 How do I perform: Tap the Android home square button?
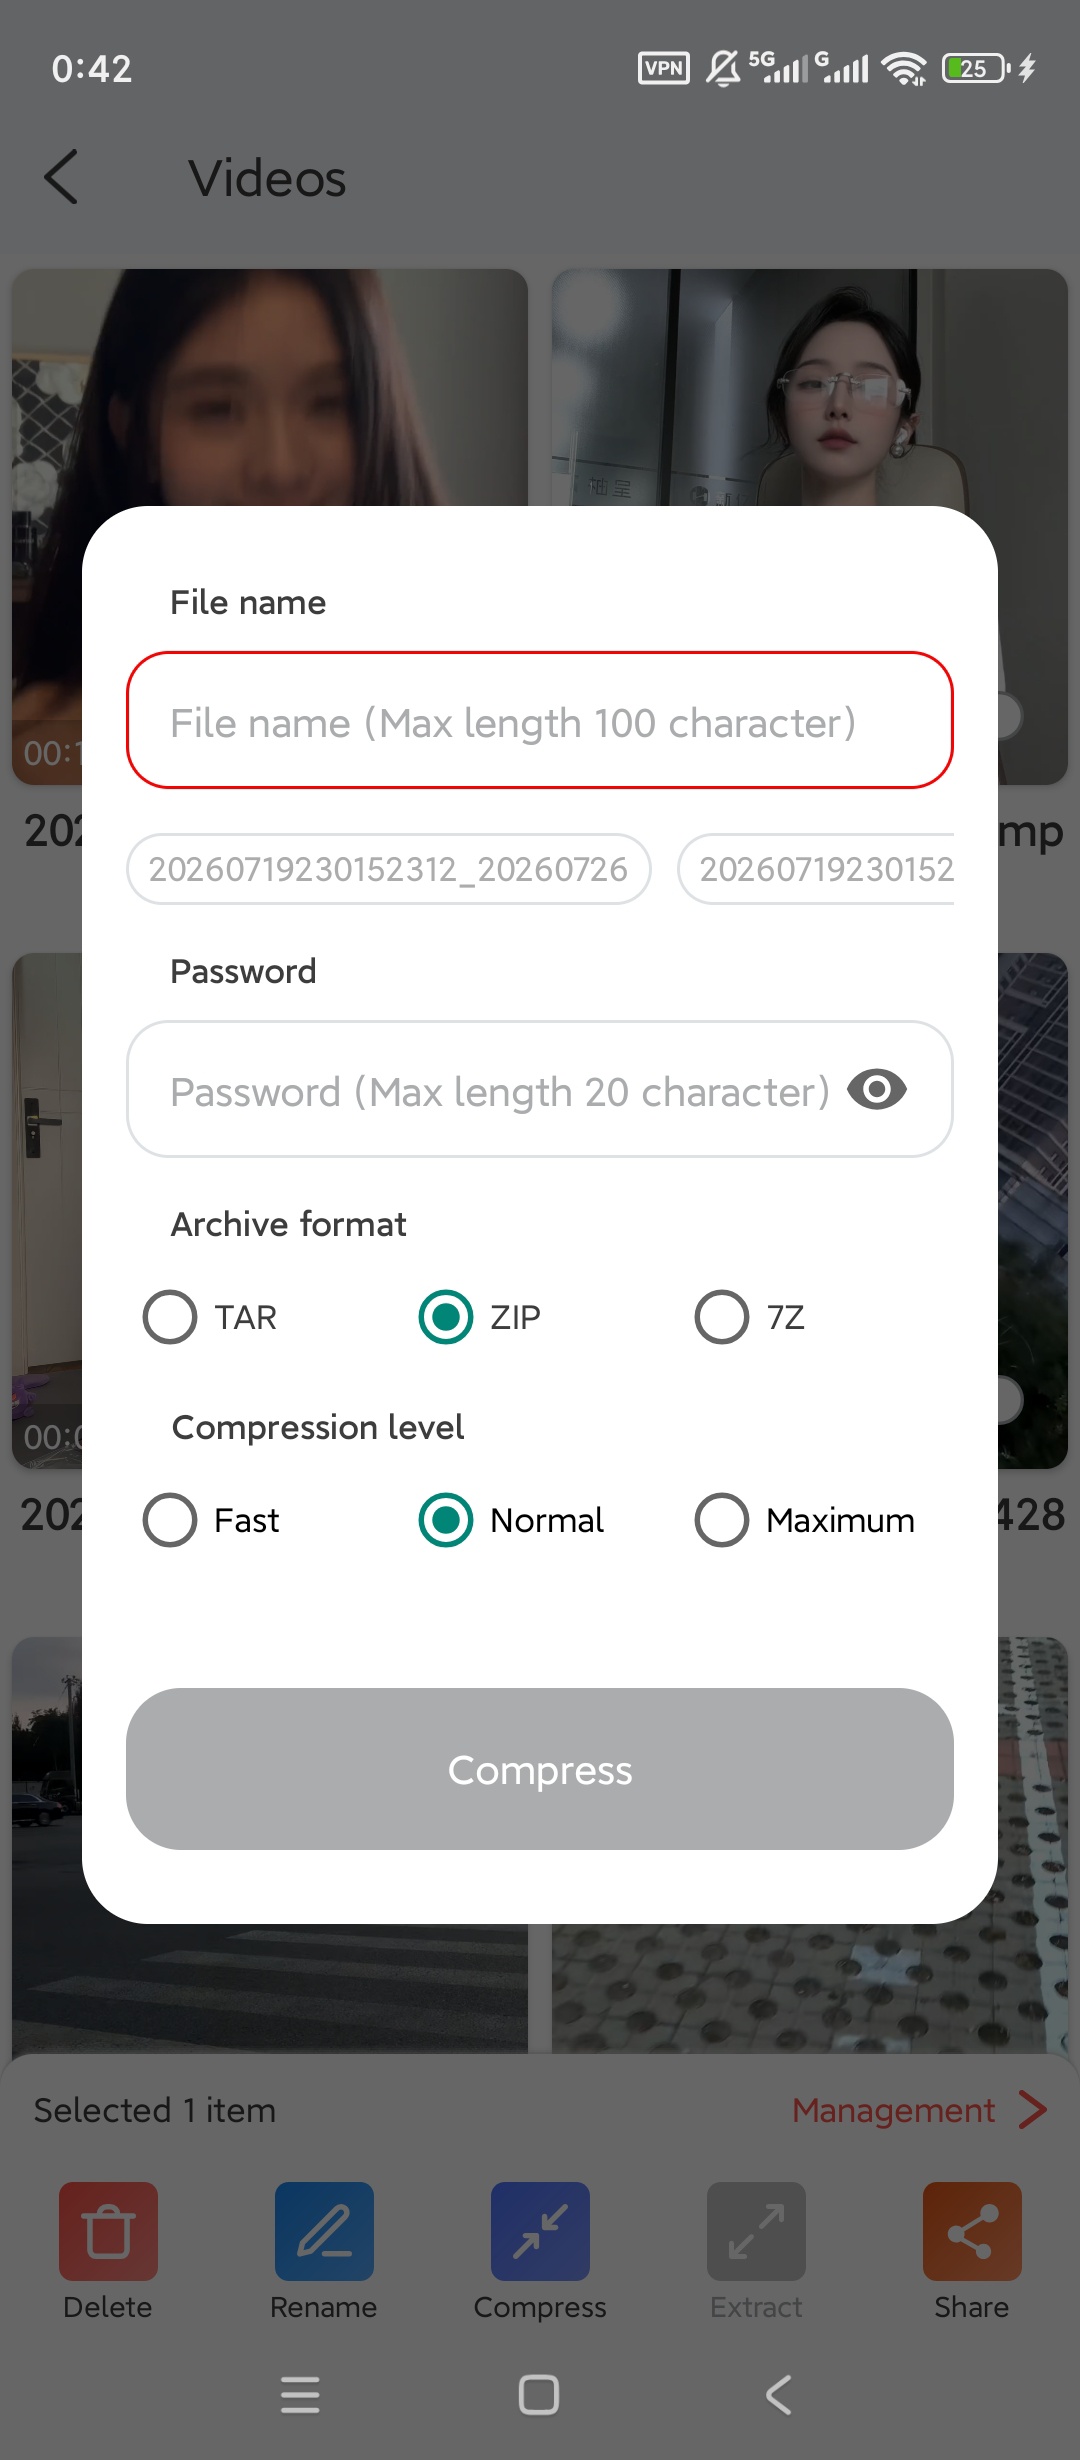coord(539,2395)
